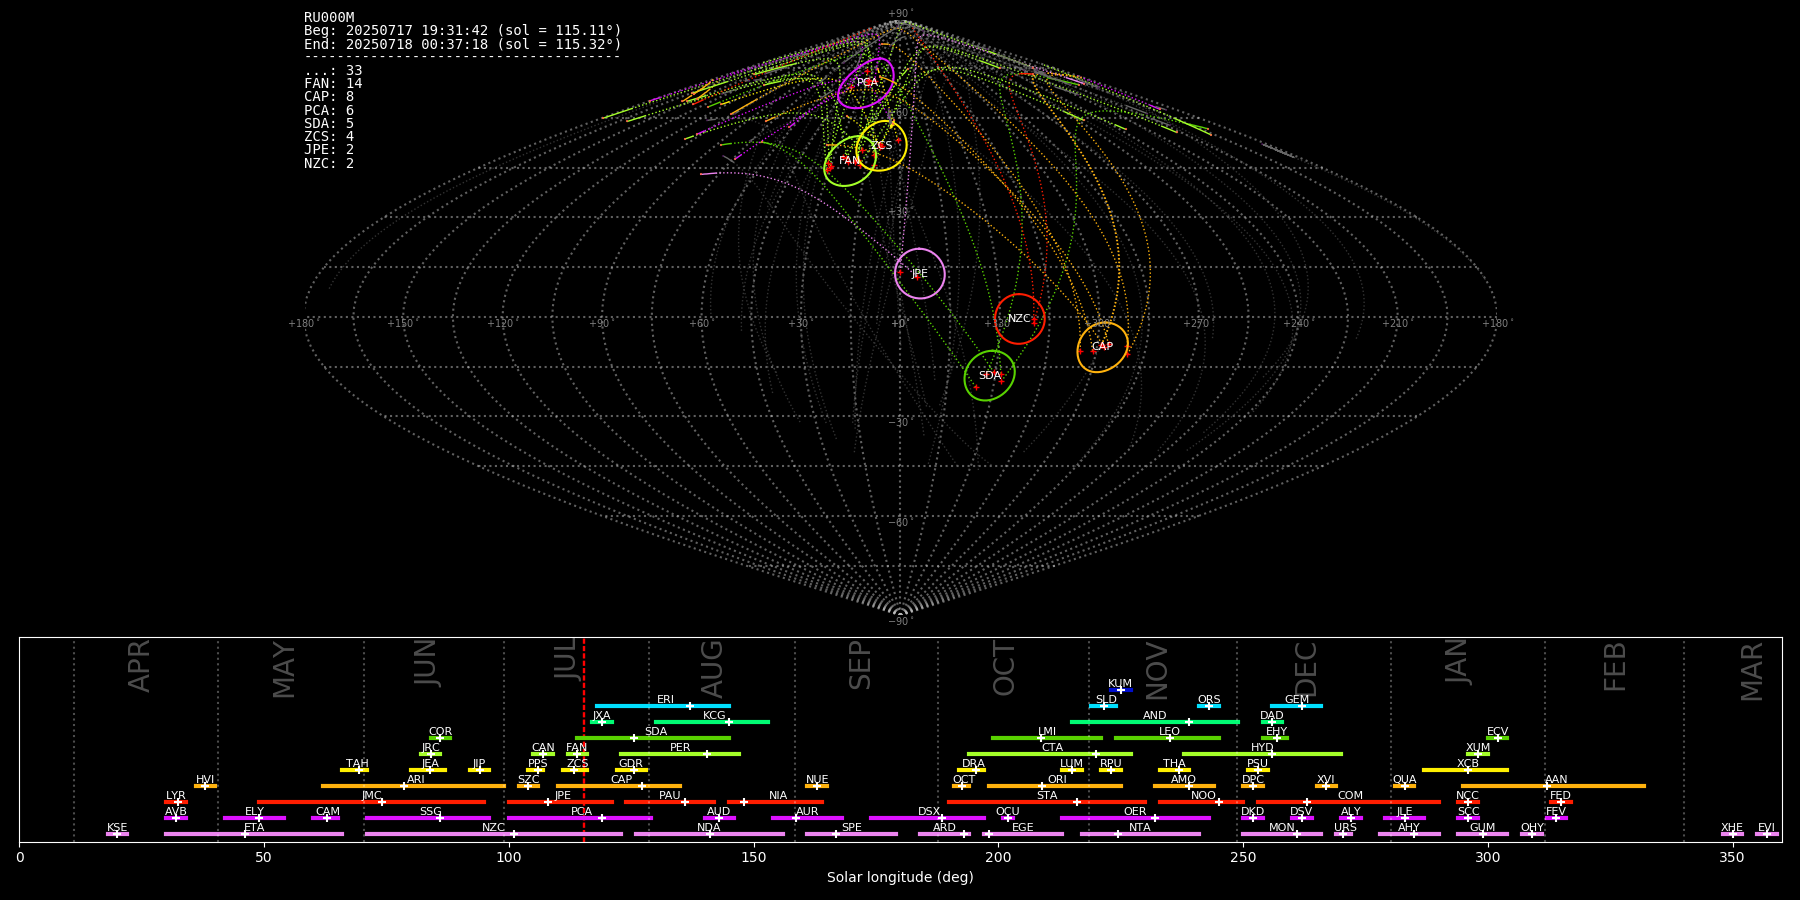
Task: Click the +90° label atop sky map
Action: (900, 13)
